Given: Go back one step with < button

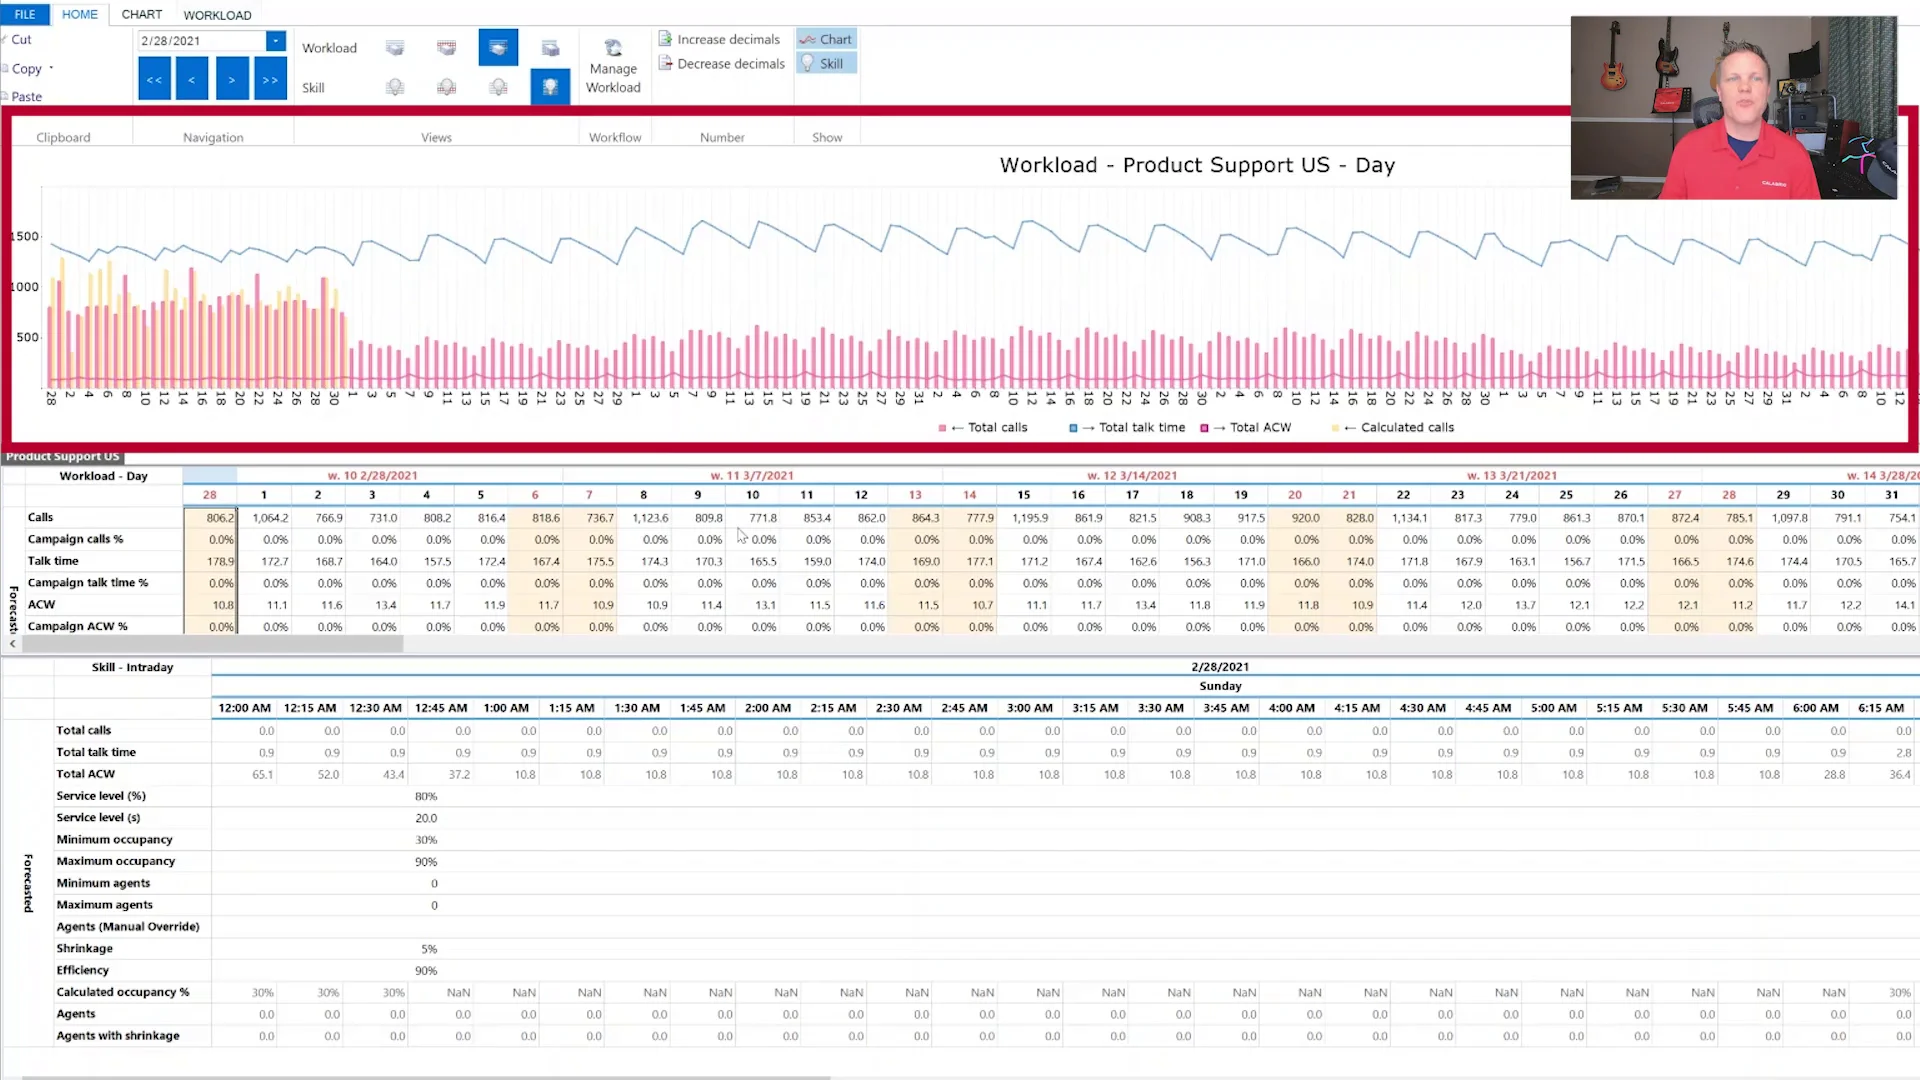Looking at the screenshot, I should point(192,79).
